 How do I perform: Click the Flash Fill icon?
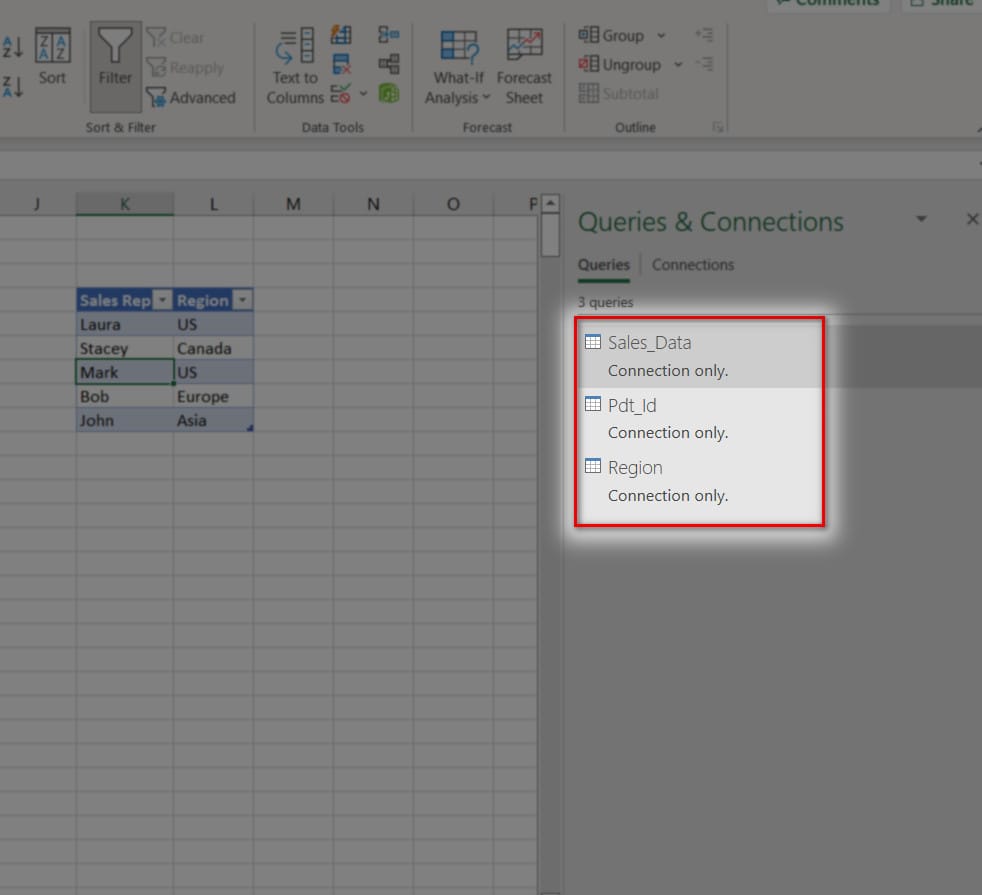tap(341, 35)
